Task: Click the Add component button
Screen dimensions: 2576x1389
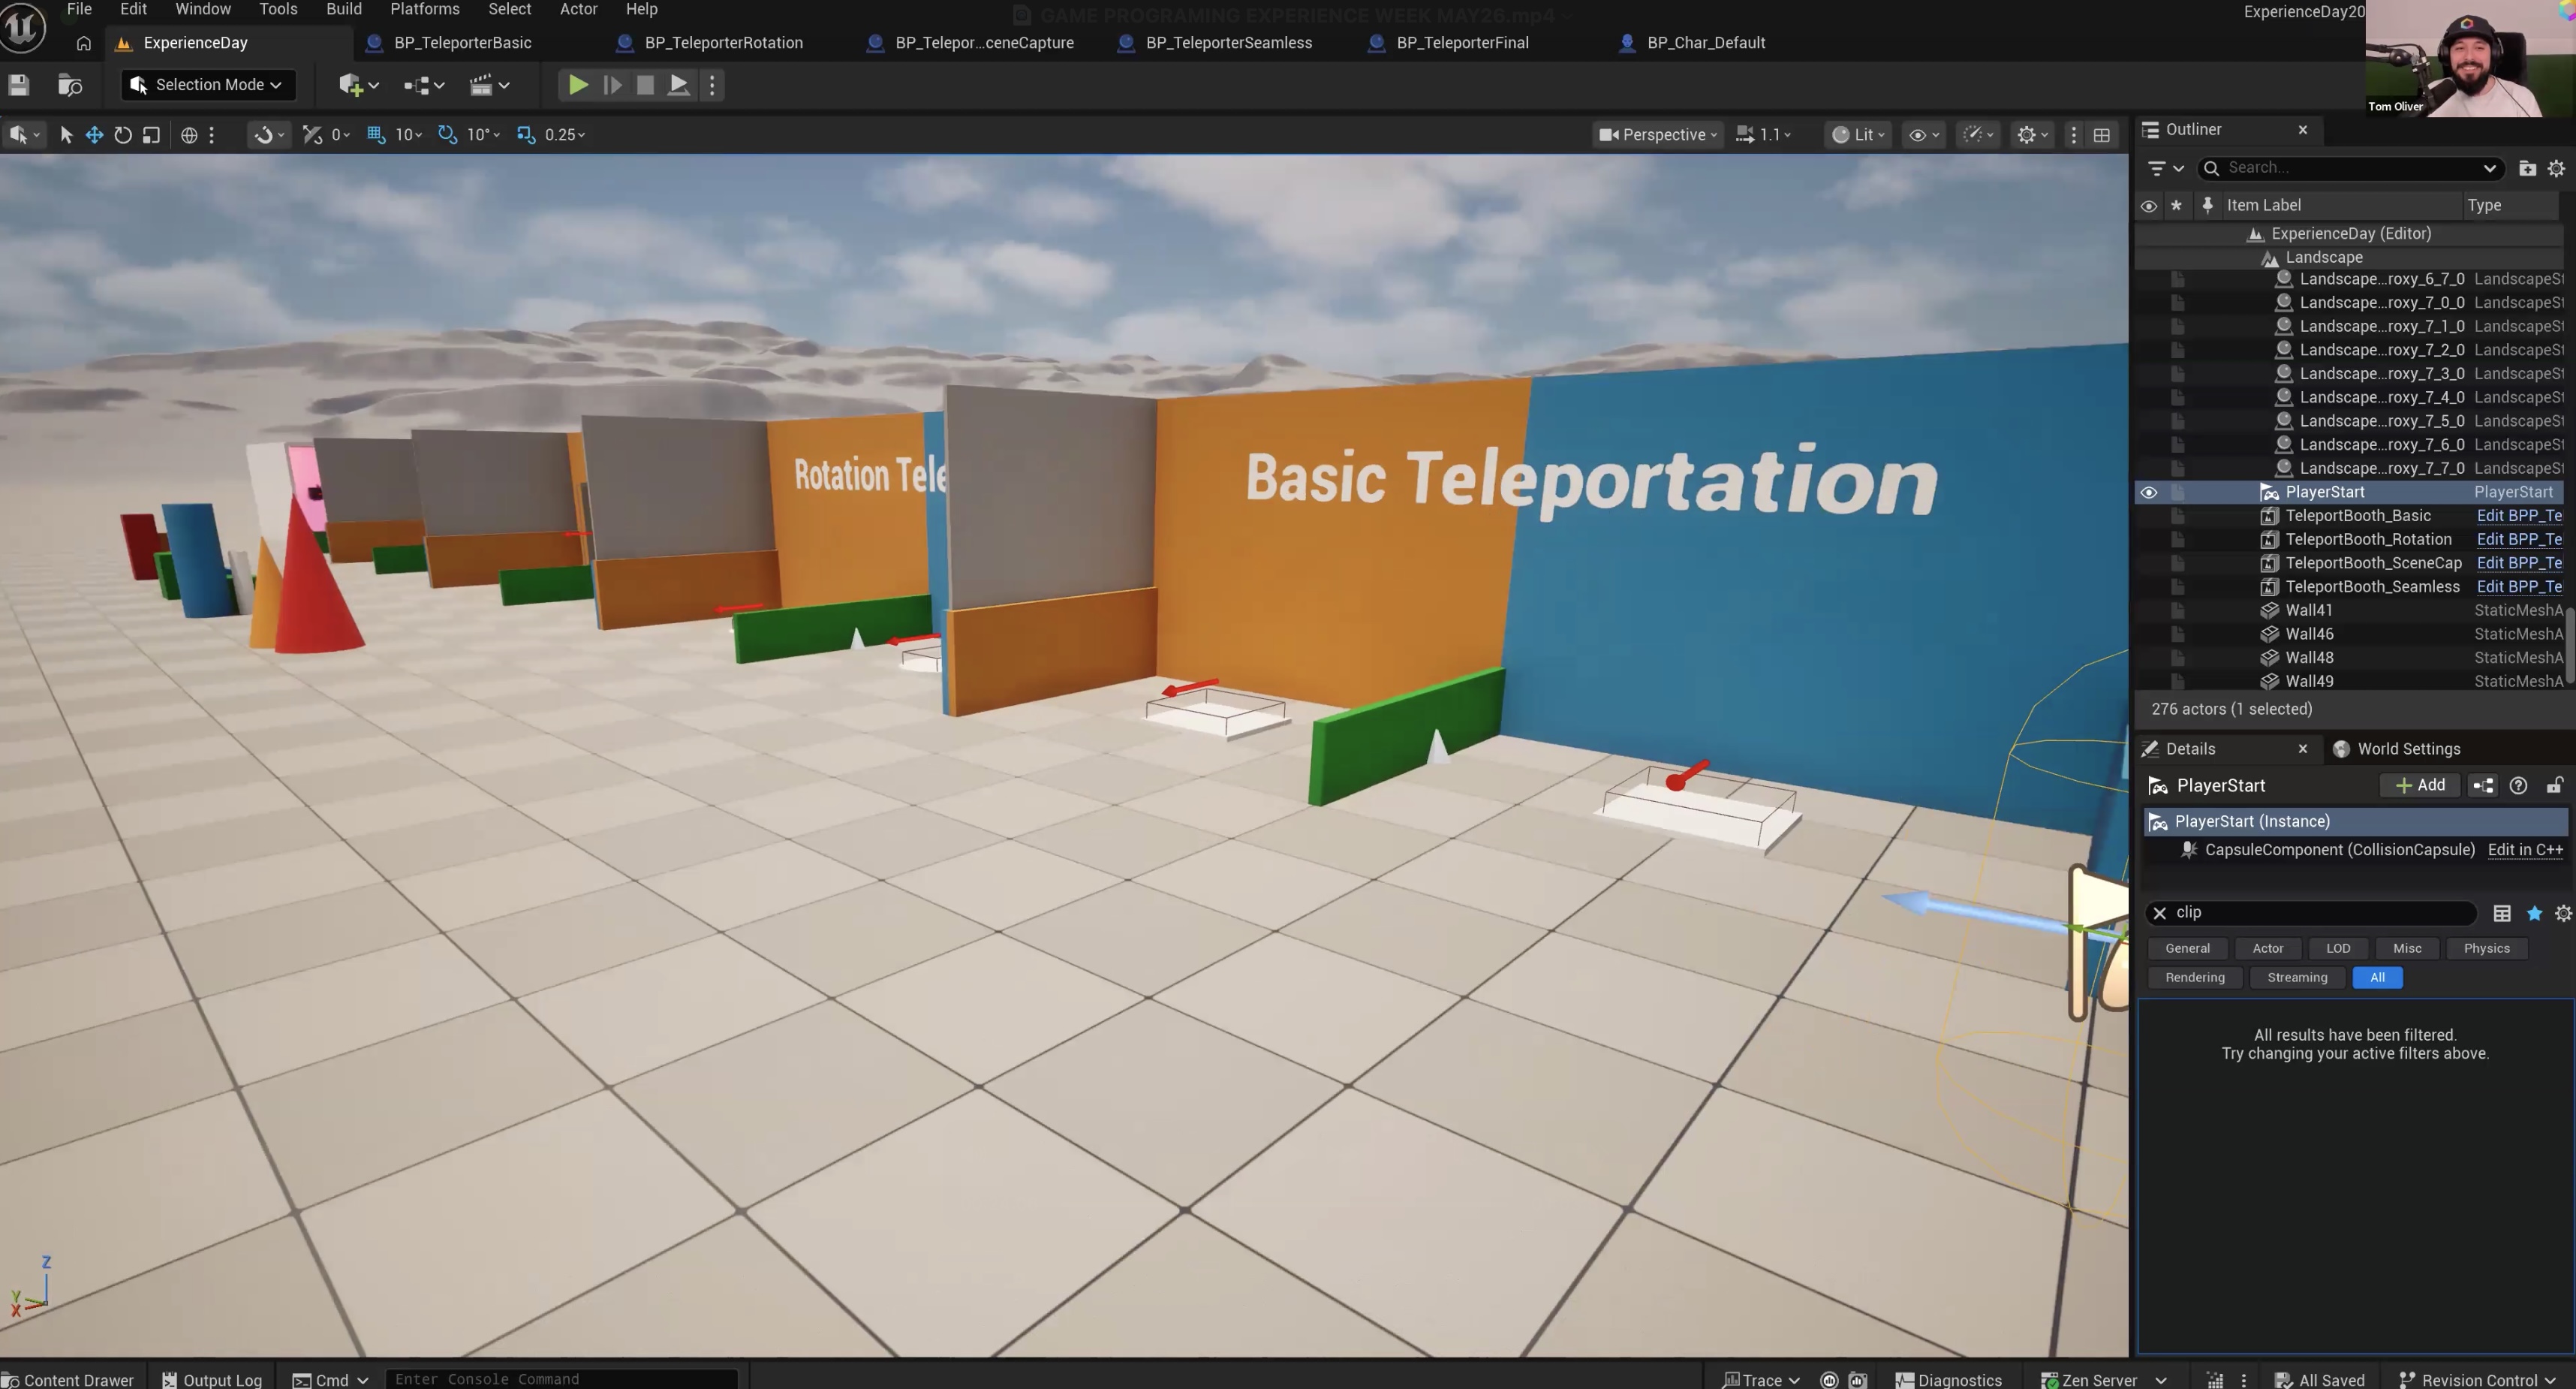Action: [2420, 785]
